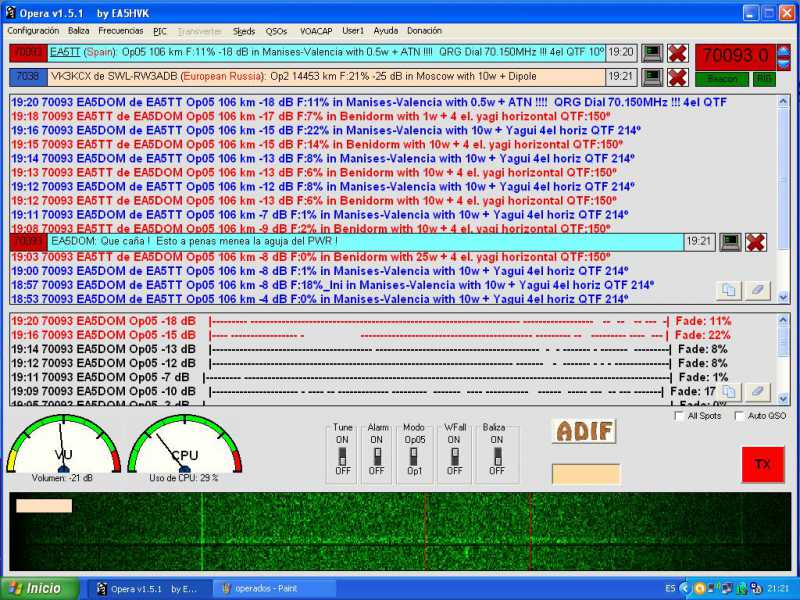Tick the Auto QSO checkbox
The image size is (800, 600).
[x=740, y=416]
